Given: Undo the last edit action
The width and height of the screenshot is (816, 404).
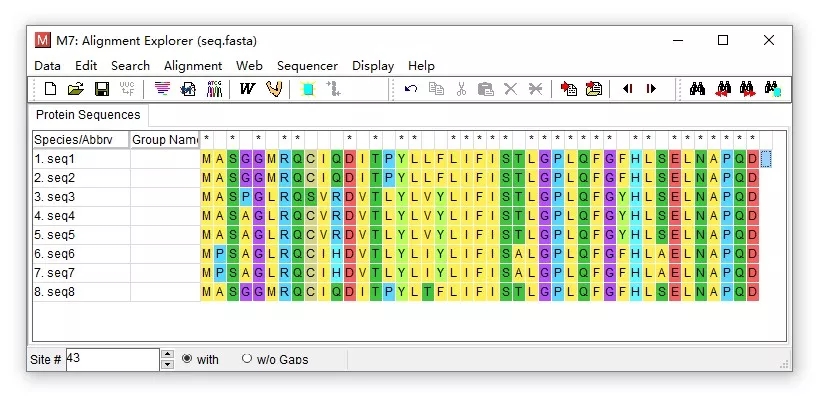Looking at the screenshot, I should [x=411, y=89].
